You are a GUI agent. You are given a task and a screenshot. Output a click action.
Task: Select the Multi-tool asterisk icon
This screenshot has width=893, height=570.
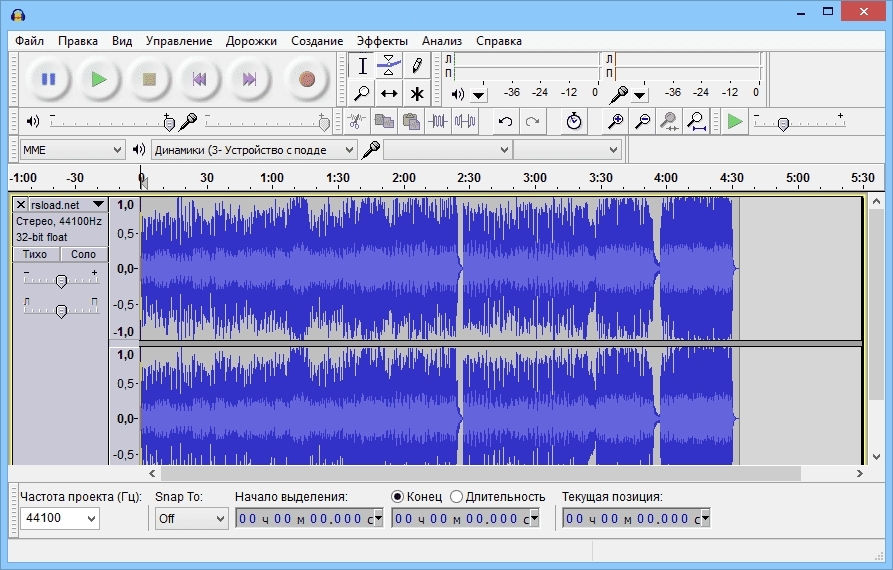(416, 93)
